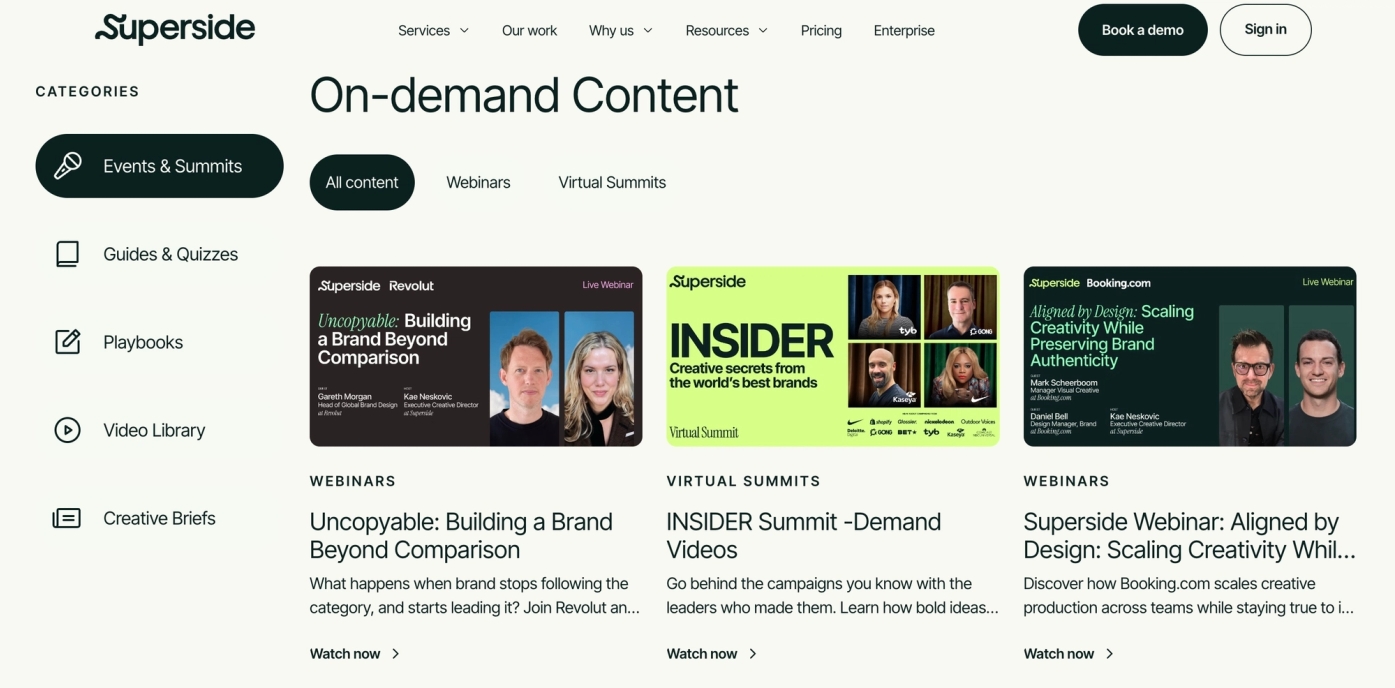Open the Video Library play icon
Image resolution: width=1395 pixels, height=688 pixels.
point(67,430)
